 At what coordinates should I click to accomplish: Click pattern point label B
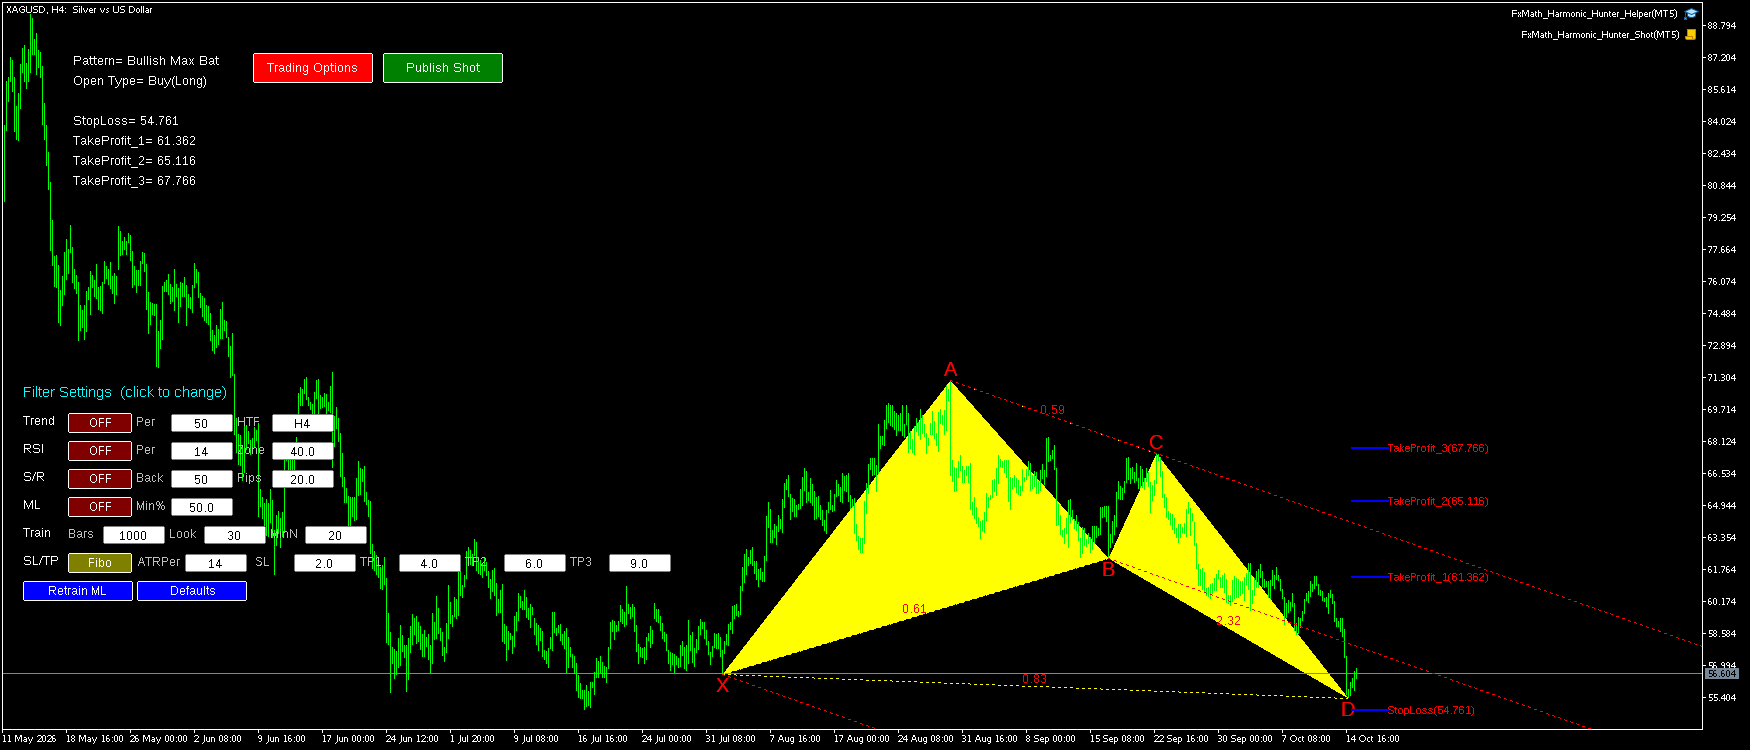pyautogui.click(x=1108, y=570)
